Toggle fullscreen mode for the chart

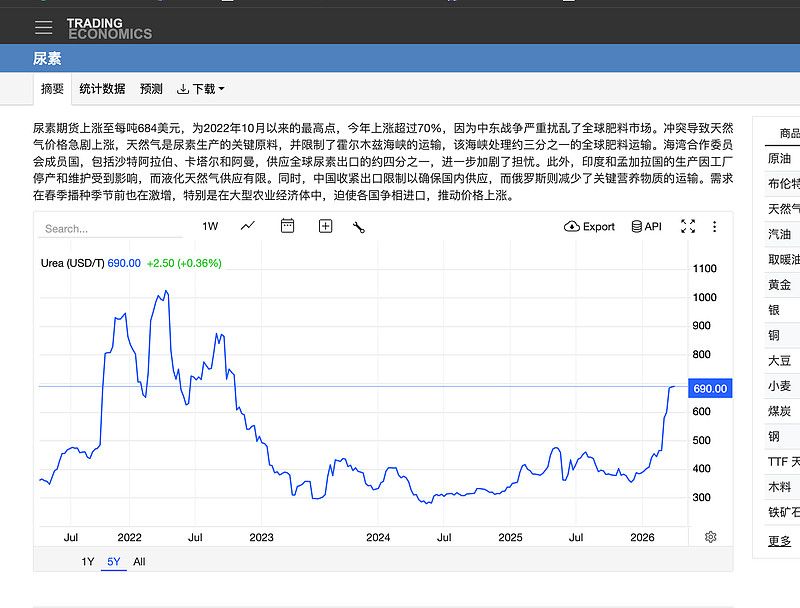[x=688, y=226]
